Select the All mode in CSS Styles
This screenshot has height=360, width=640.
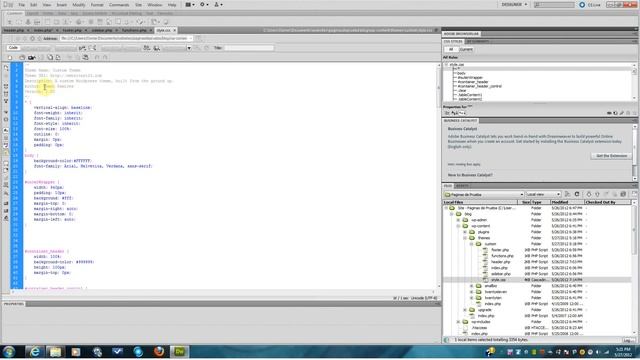(x=451, y=49)
